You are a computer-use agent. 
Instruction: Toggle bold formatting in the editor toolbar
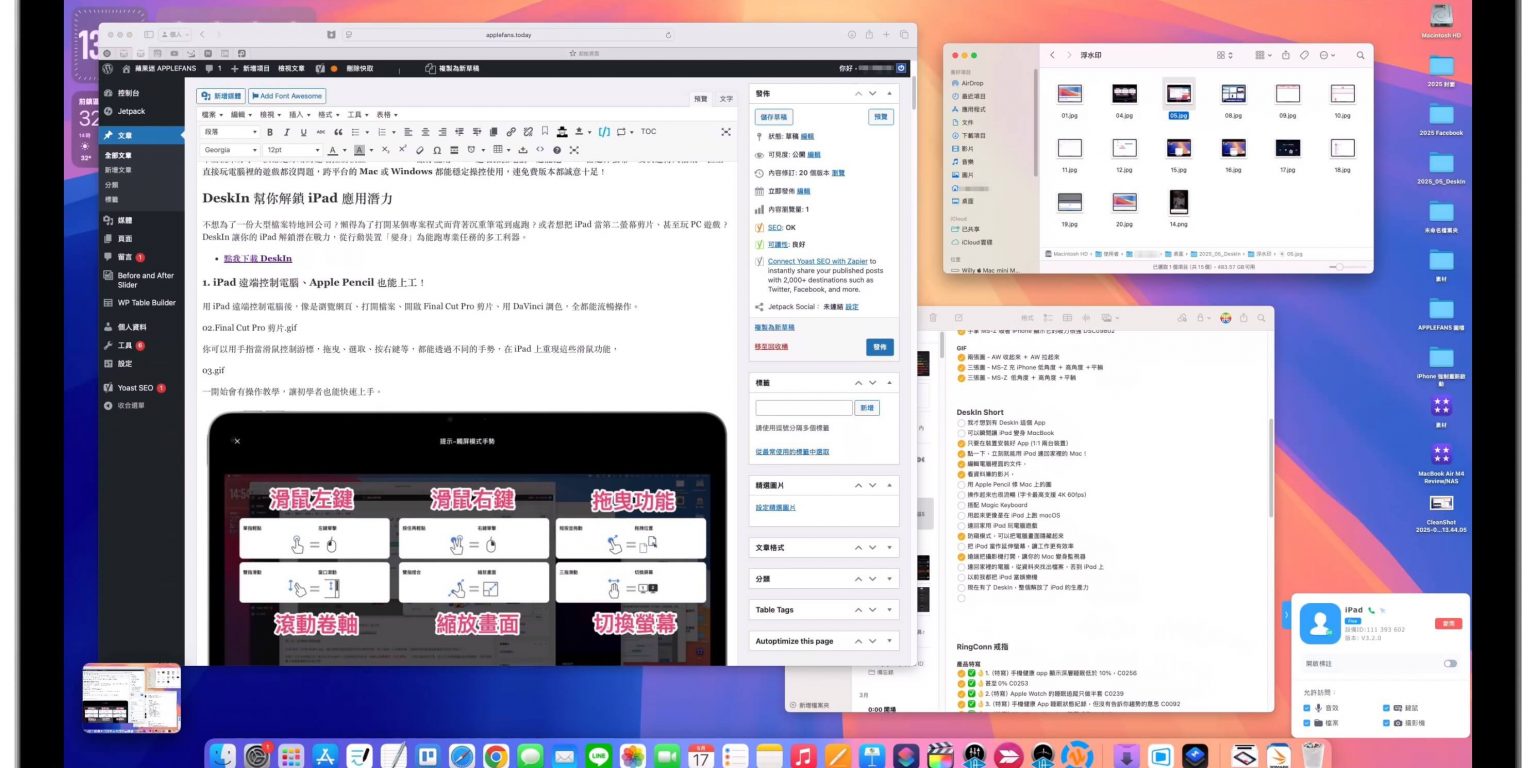(x=269, y=132)
